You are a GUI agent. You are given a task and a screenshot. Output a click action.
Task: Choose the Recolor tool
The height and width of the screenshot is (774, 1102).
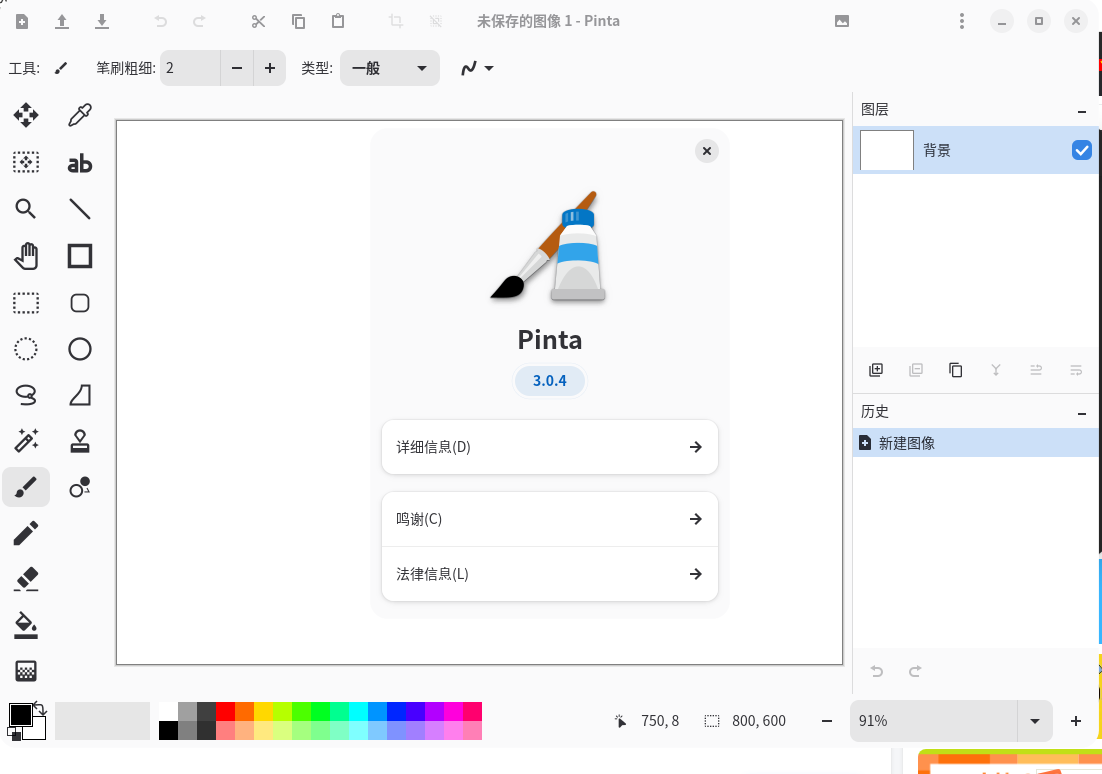pyautogui.click(x=79, y=487)
